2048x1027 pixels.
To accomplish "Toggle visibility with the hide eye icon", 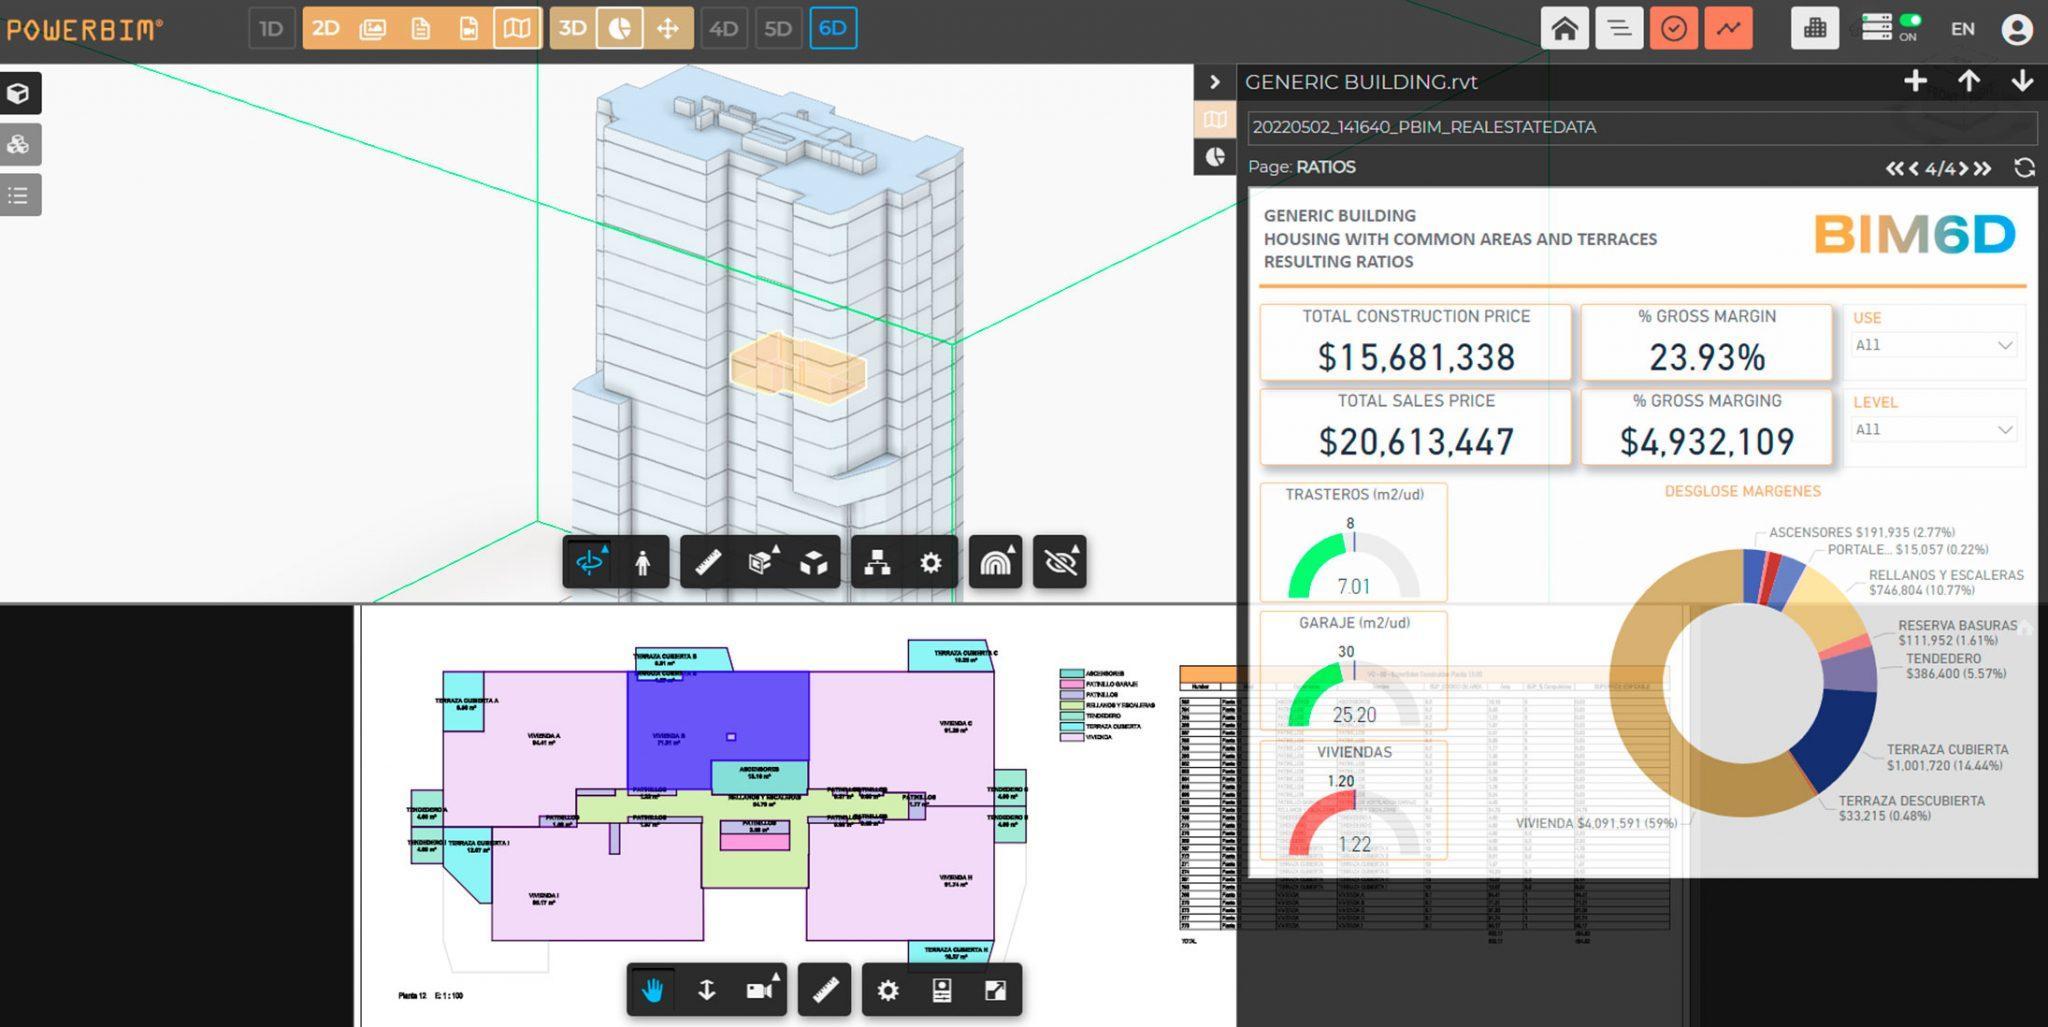I will click(x=1059, y=562).
